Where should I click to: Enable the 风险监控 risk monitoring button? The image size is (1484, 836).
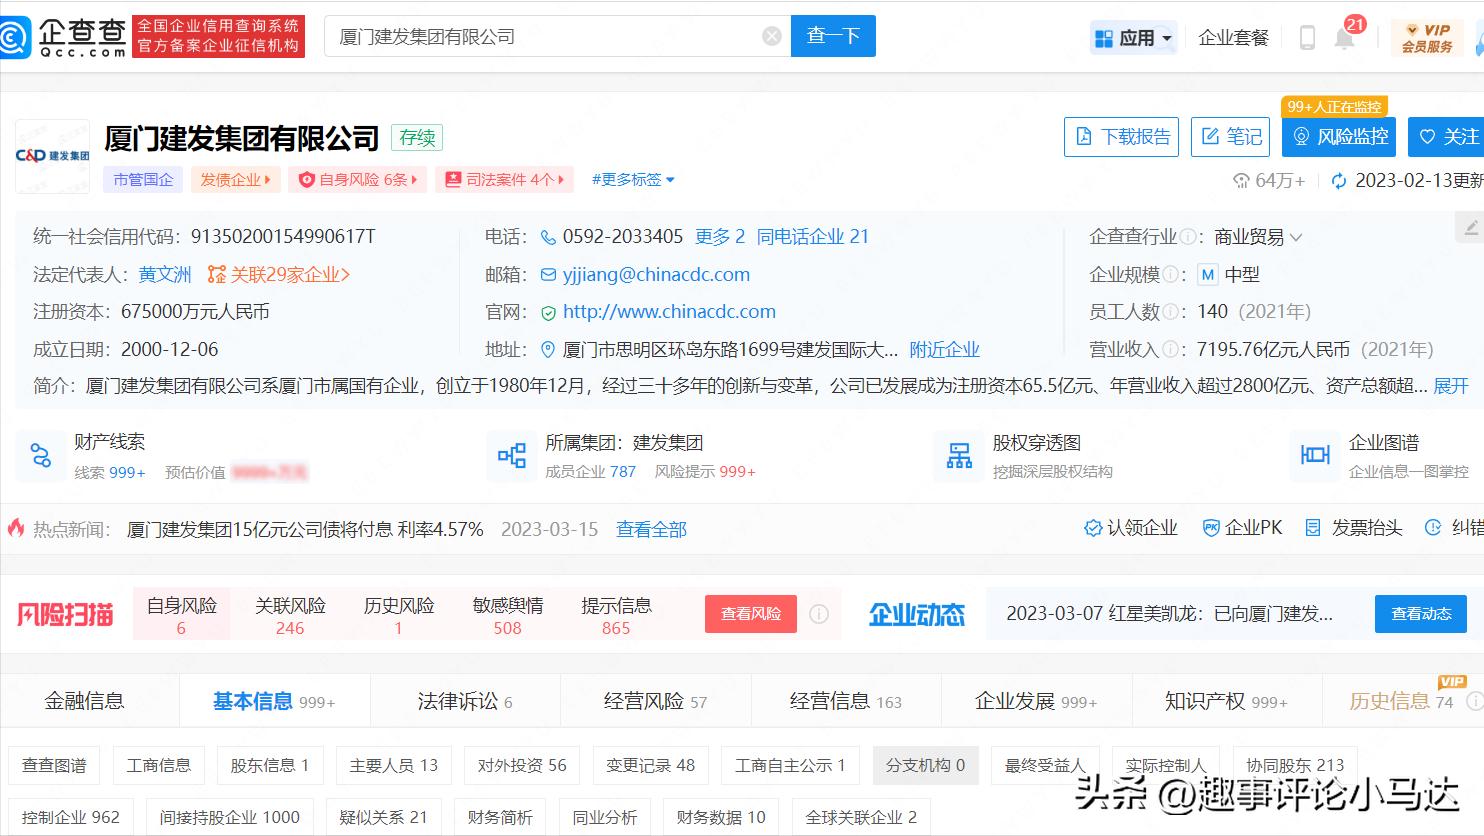pos(1338,137)
